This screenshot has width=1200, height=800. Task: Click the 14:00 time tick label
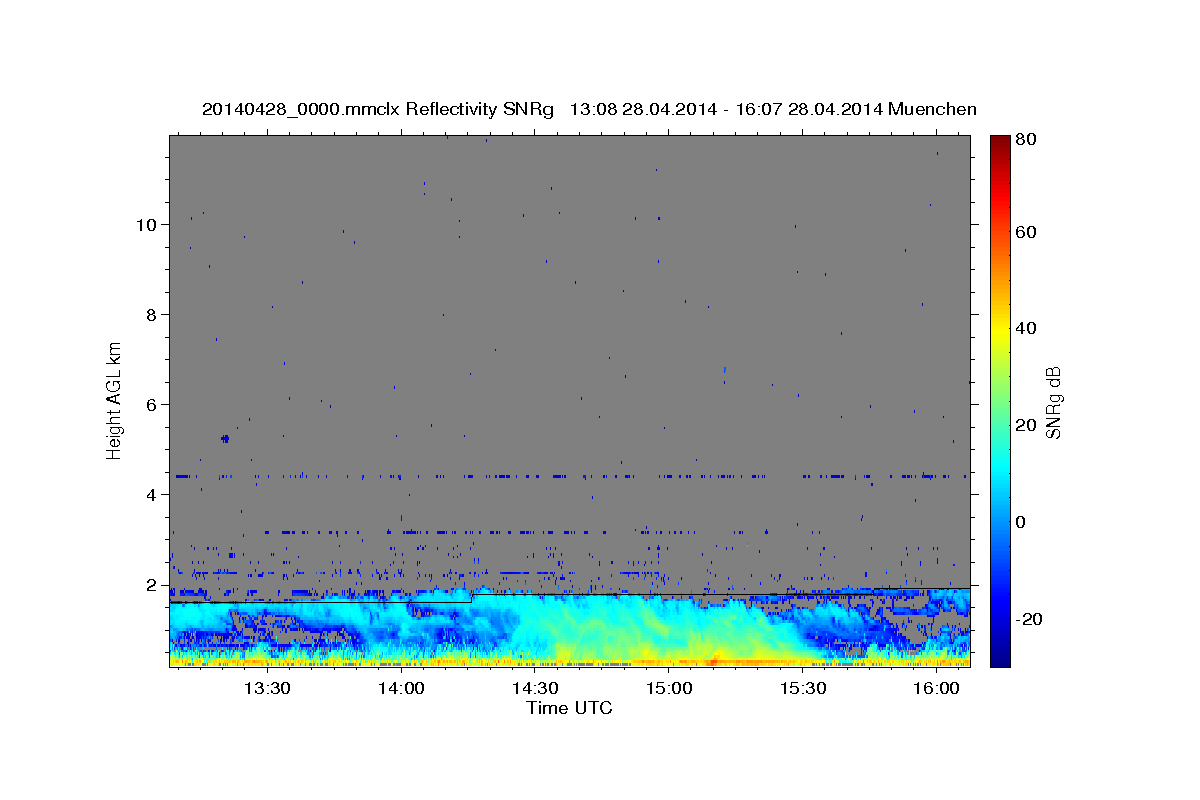tap(401, 689)
